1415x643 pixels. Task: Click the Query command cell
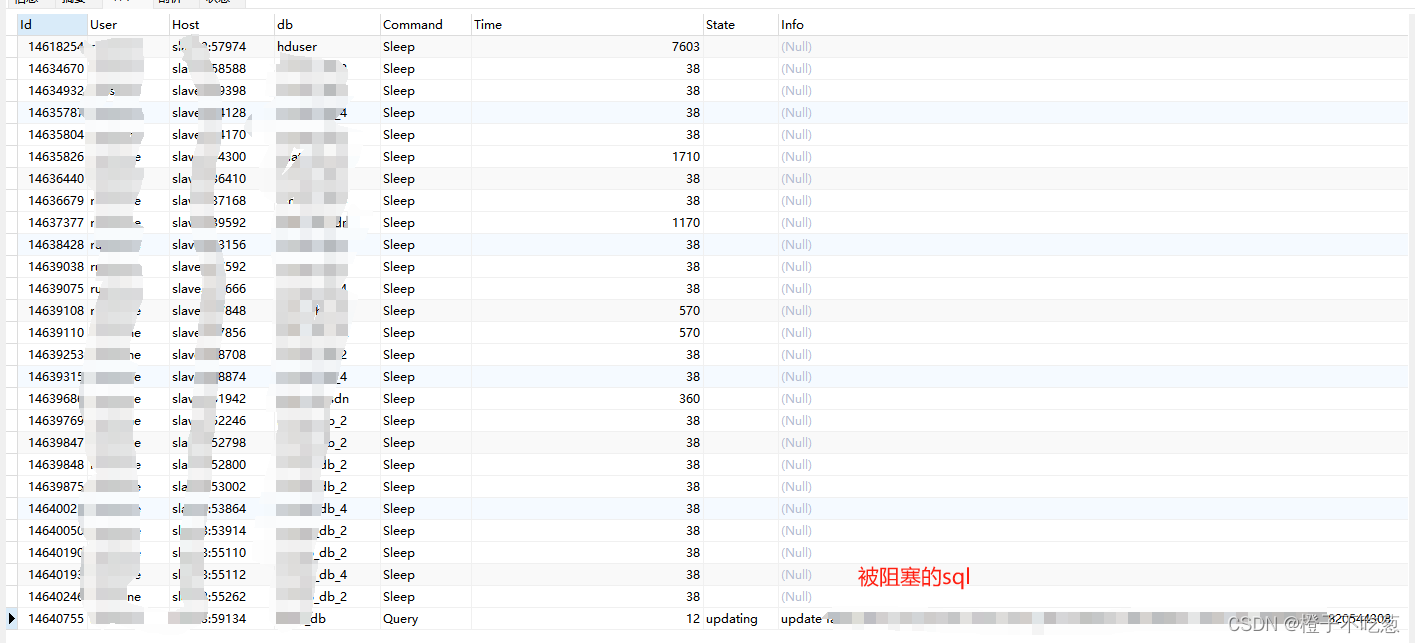click(x=400, y=619)
